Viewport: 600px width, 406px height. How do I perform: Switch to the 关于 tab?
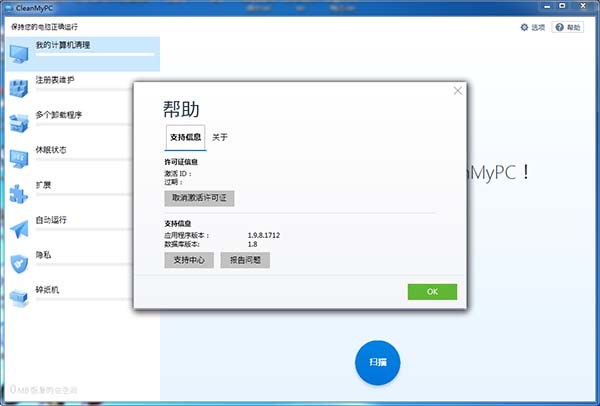(220, 137)
